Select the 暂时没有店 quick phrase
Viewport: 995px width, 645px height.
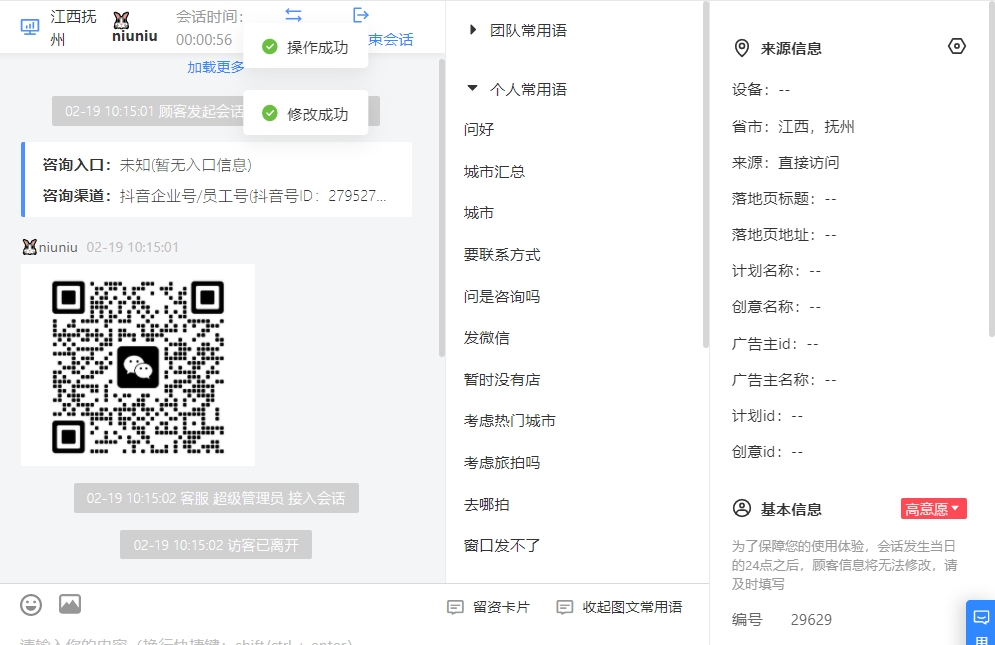[x=502, y=380]
